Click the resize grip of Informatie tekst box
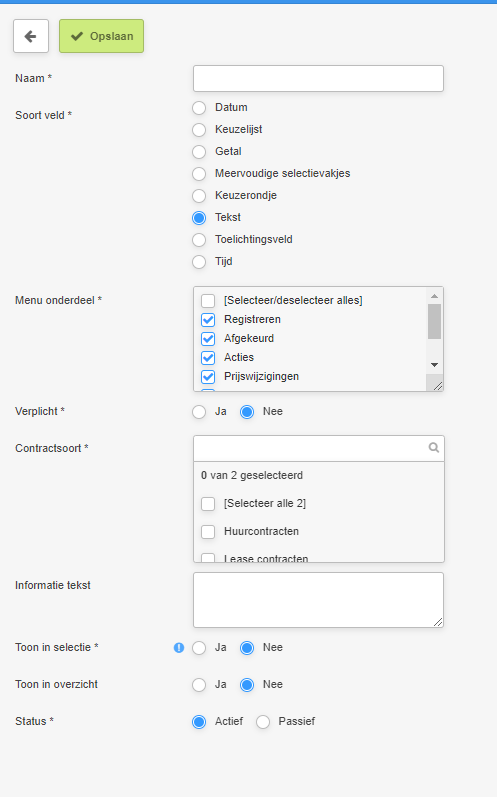This screenshot has height=797, width=497. coord(438,622)
